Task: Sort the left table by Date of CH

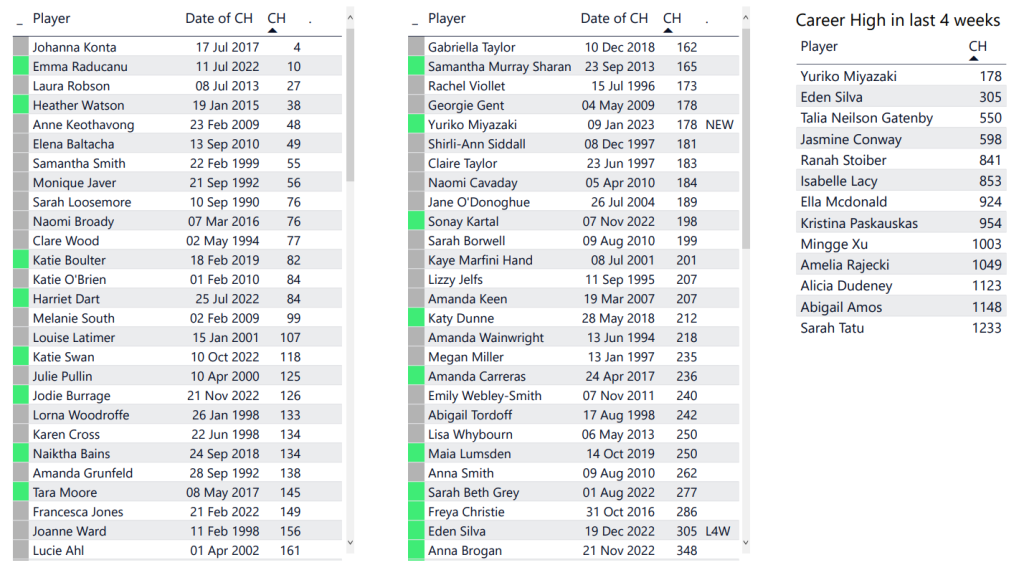Action: 219,19
